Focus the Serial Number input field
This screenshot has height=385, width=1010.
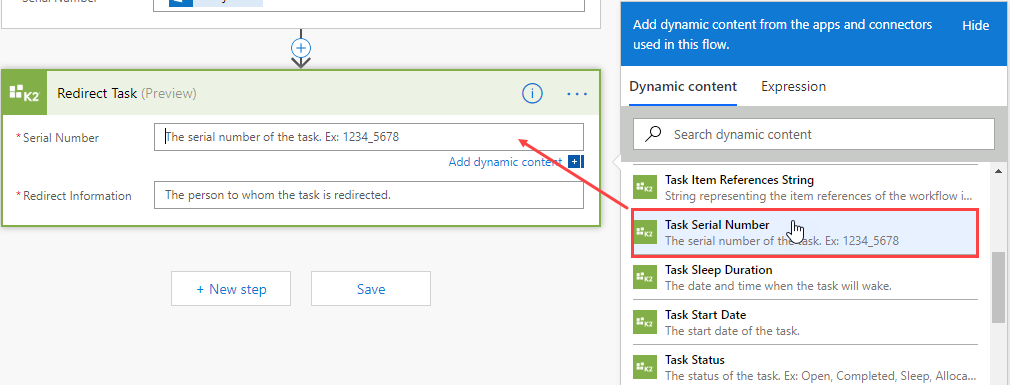369,136
